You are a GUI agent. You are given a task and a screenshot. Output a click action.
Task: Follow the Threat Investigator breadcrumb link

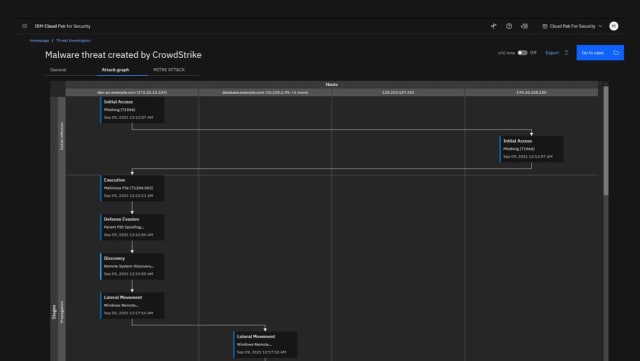pyautogui.click(x=73, y=40)
